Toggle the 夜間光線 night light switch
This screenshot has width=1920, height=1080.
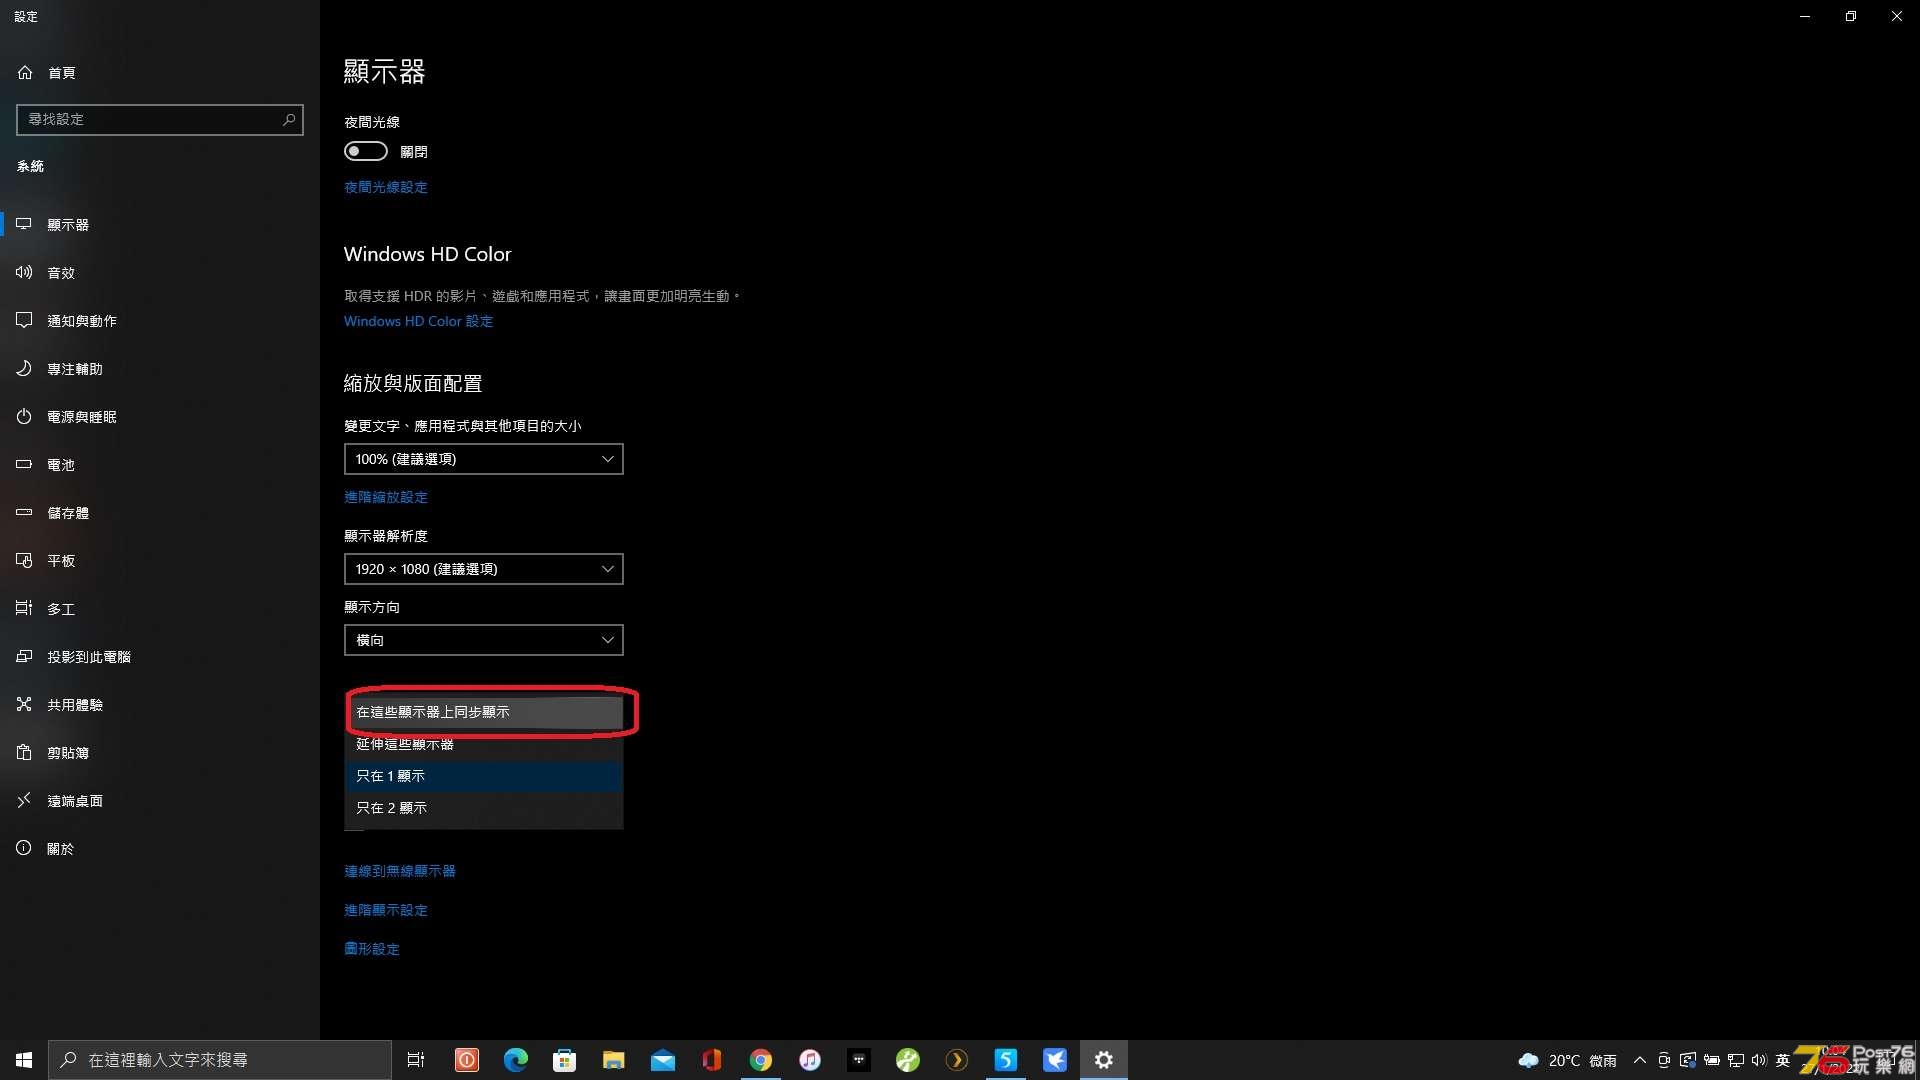point(365,151)
